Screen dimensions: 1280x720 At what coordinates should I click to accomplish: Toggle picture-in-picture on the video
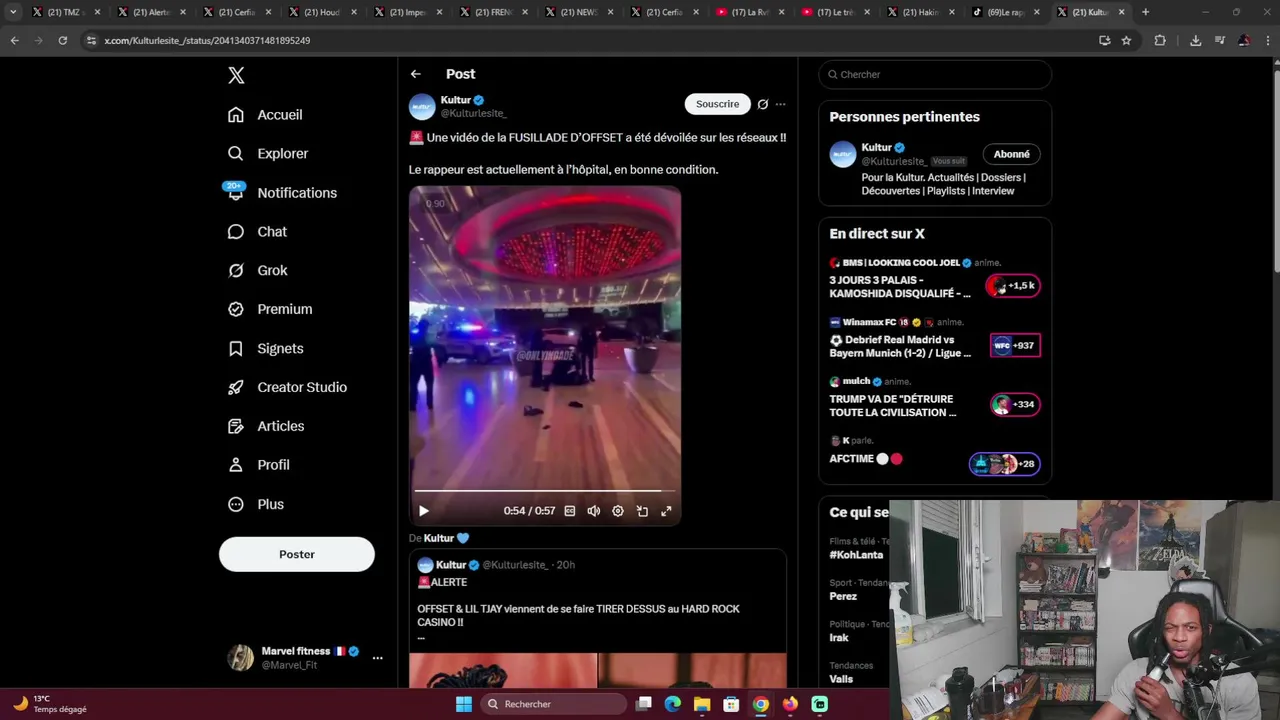tap(642, 511)
